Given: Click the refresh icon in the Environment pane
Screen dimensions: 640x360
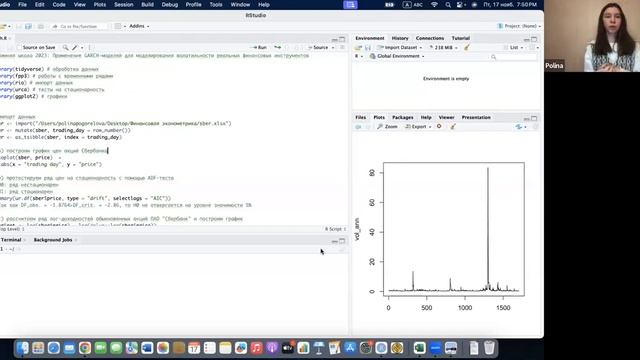Looking at the screenshot, I should [533, 48].
